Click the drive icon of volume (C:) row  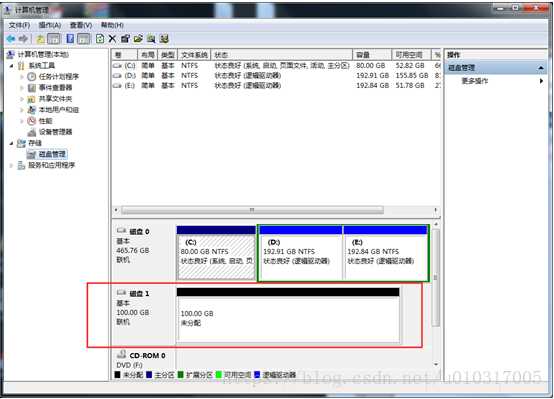(118, 66)
